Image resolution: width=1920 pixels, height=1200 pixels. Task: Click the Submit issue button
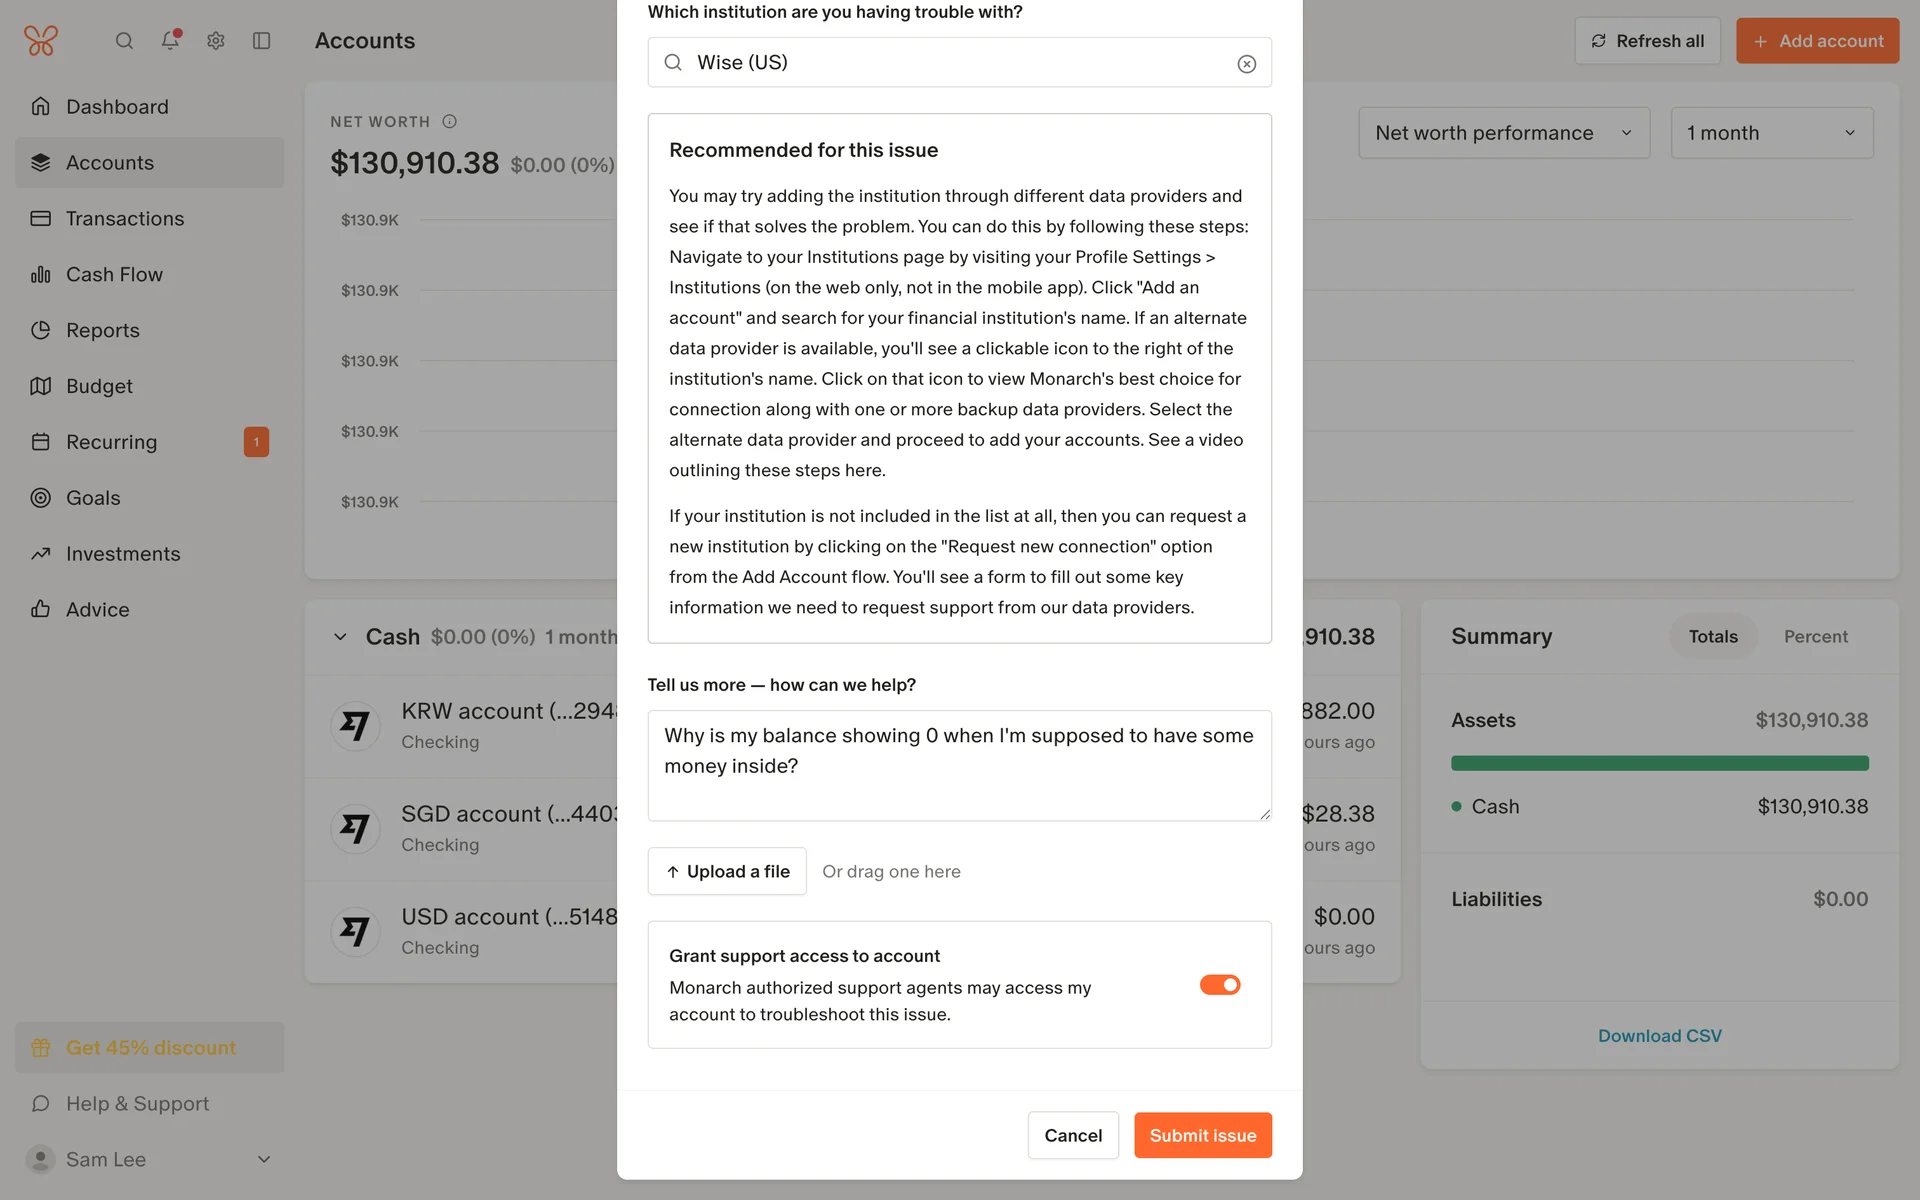point(1202,1135)
